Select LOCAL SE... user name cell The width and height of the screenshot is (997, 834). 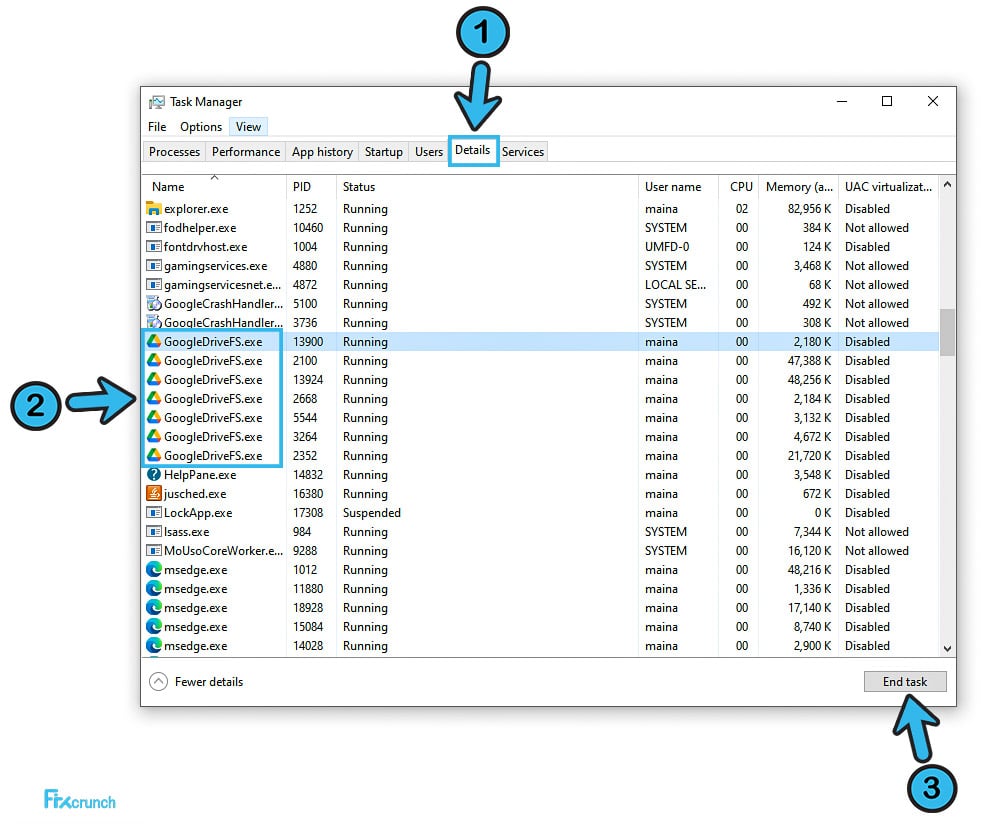click(x=675, y=285)
